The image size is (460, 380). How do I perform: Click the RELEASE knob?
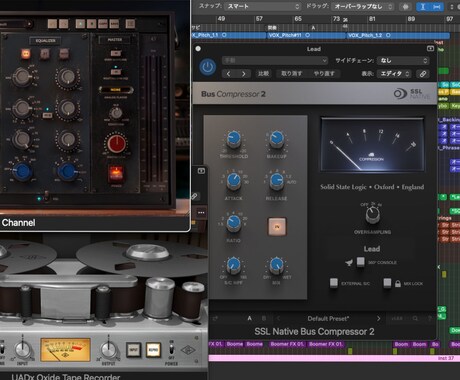point(276,181)
